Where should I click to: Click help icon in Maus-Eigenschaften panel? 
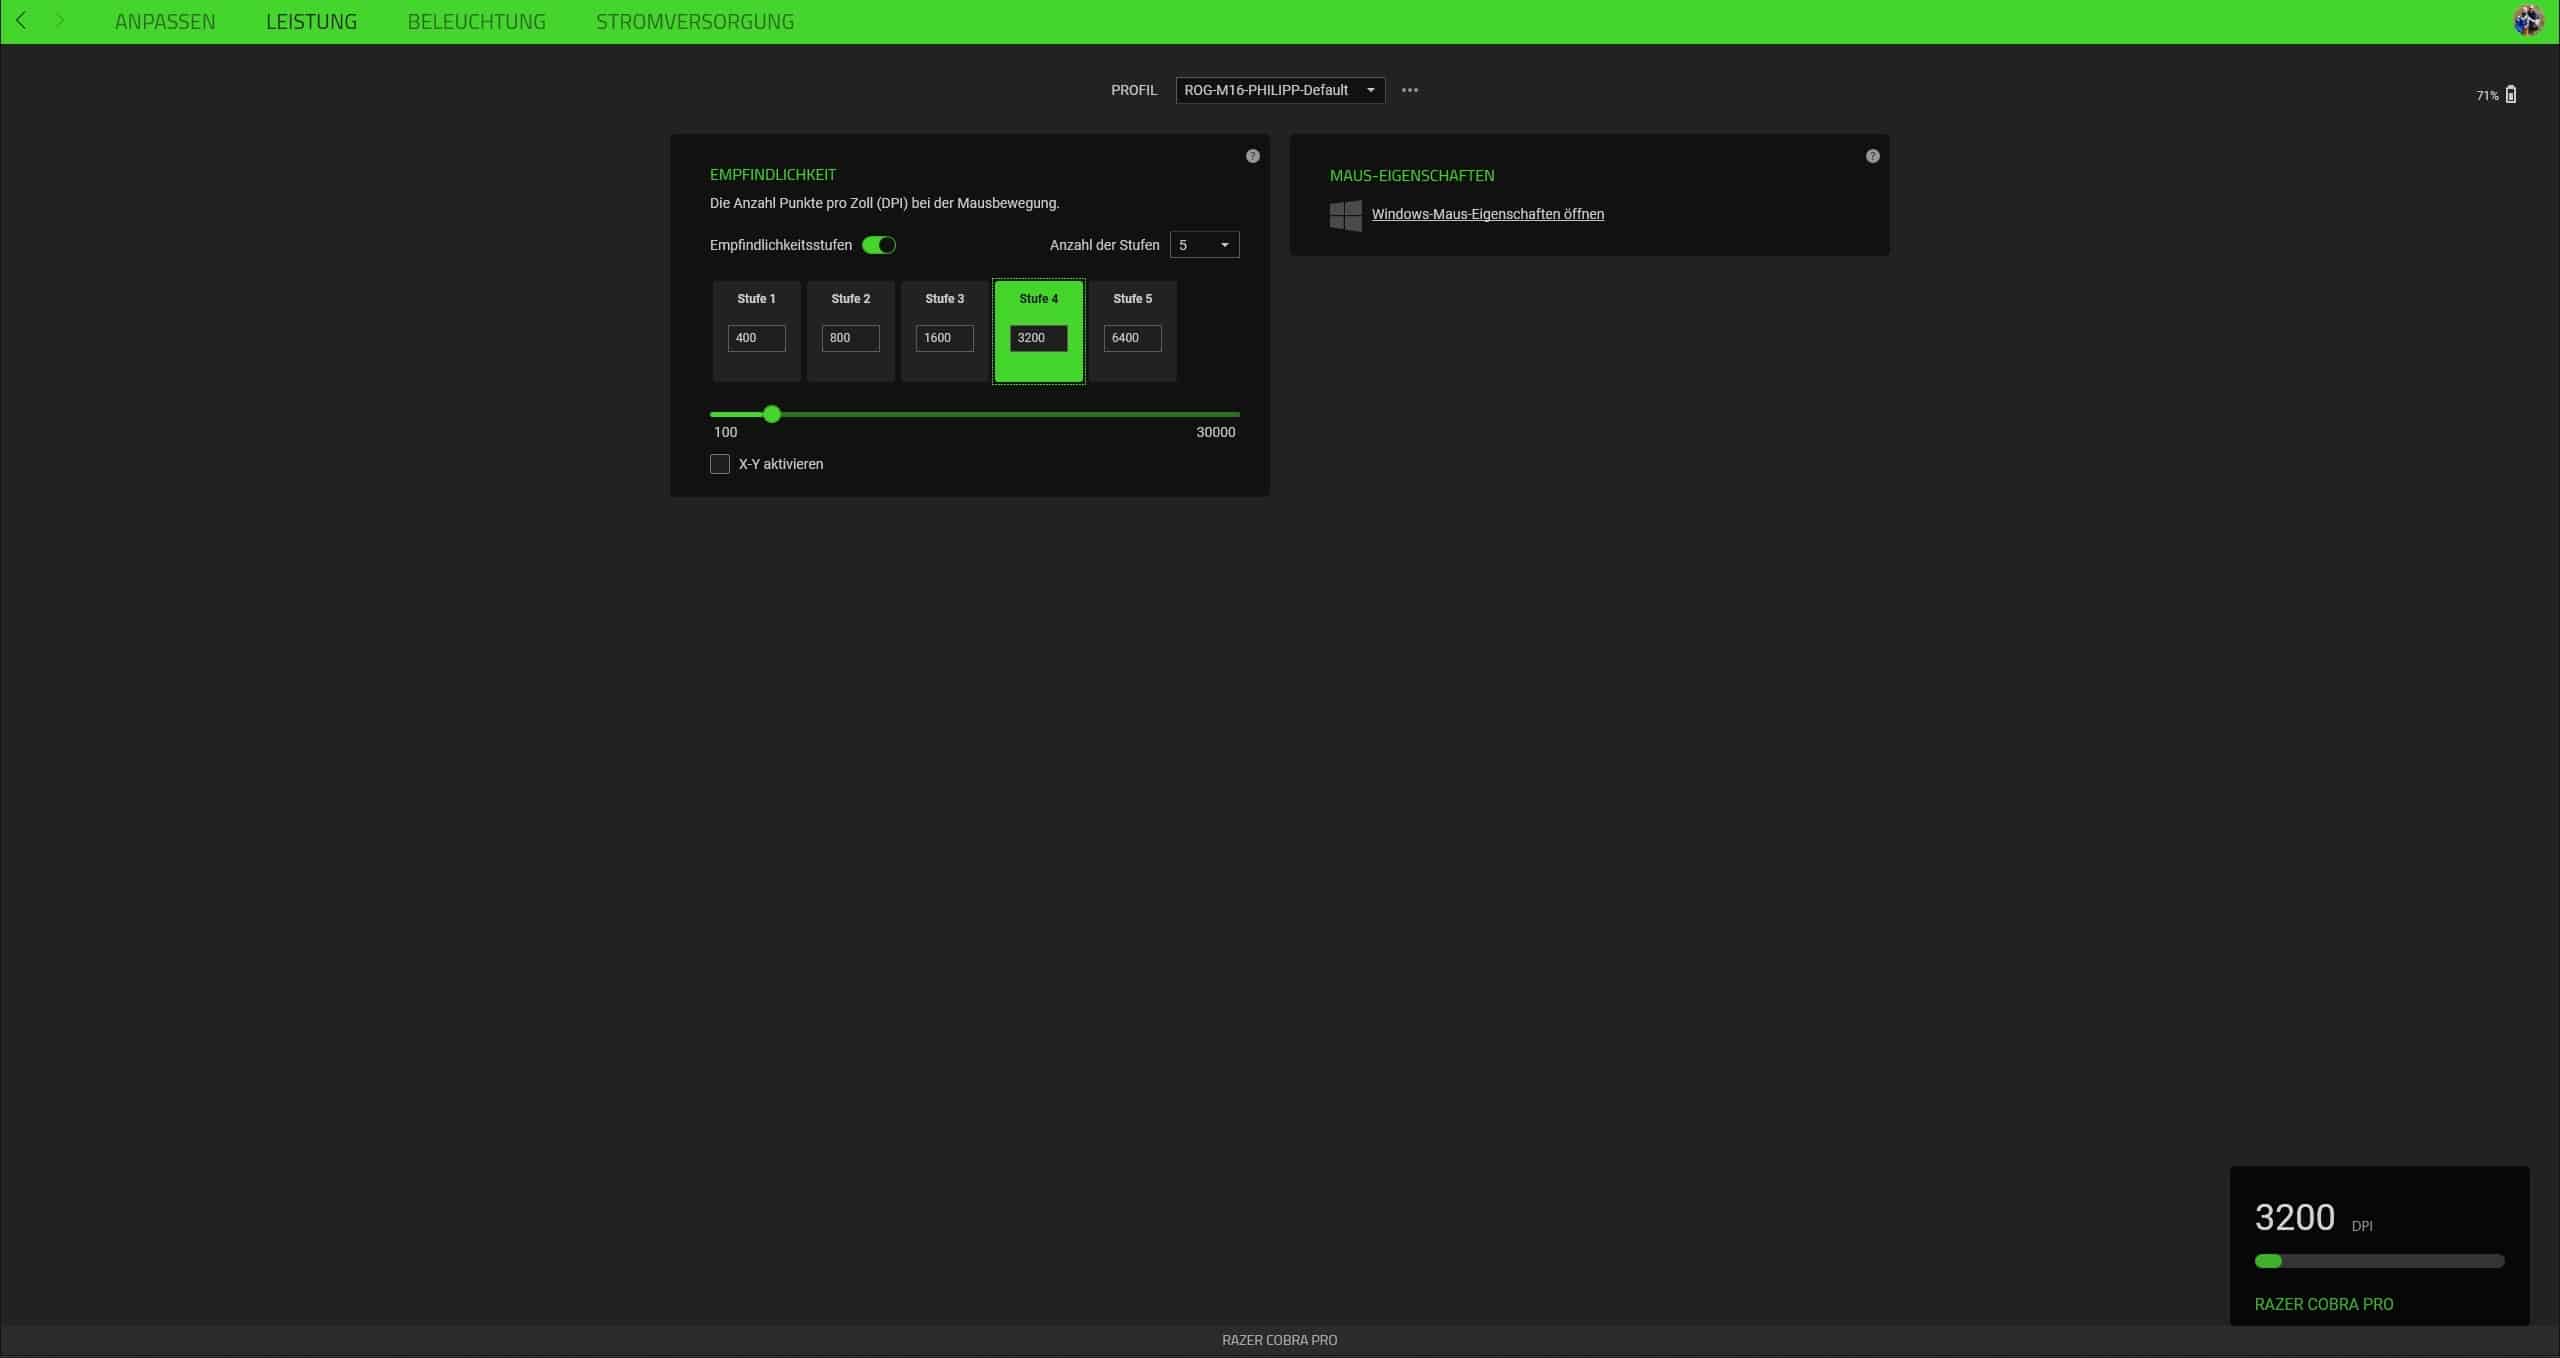[1872, 156]
